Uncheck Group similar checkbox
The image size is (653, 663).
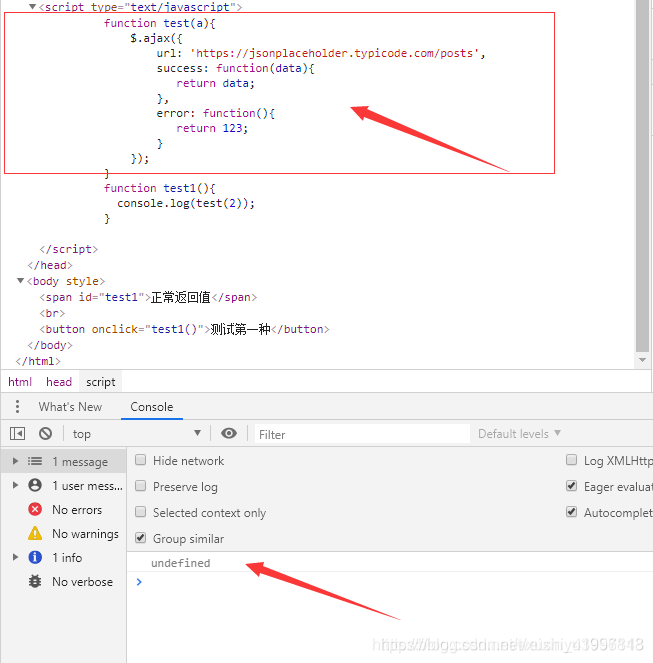point(140,538)
